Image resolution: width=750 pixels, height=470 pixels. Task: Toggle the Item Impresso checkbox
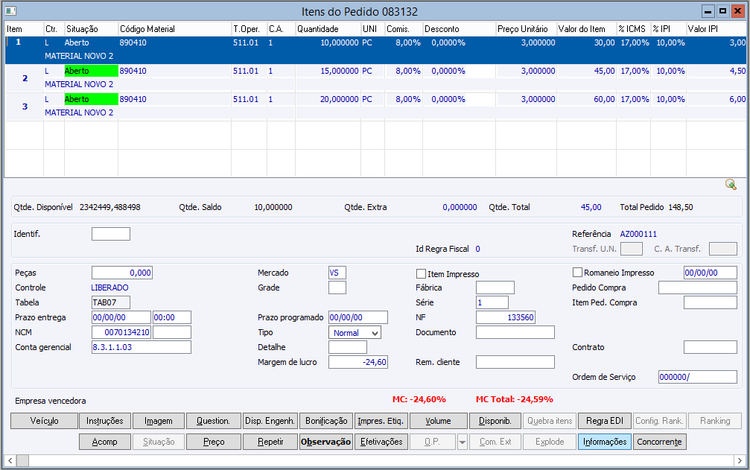click(421, 273)
